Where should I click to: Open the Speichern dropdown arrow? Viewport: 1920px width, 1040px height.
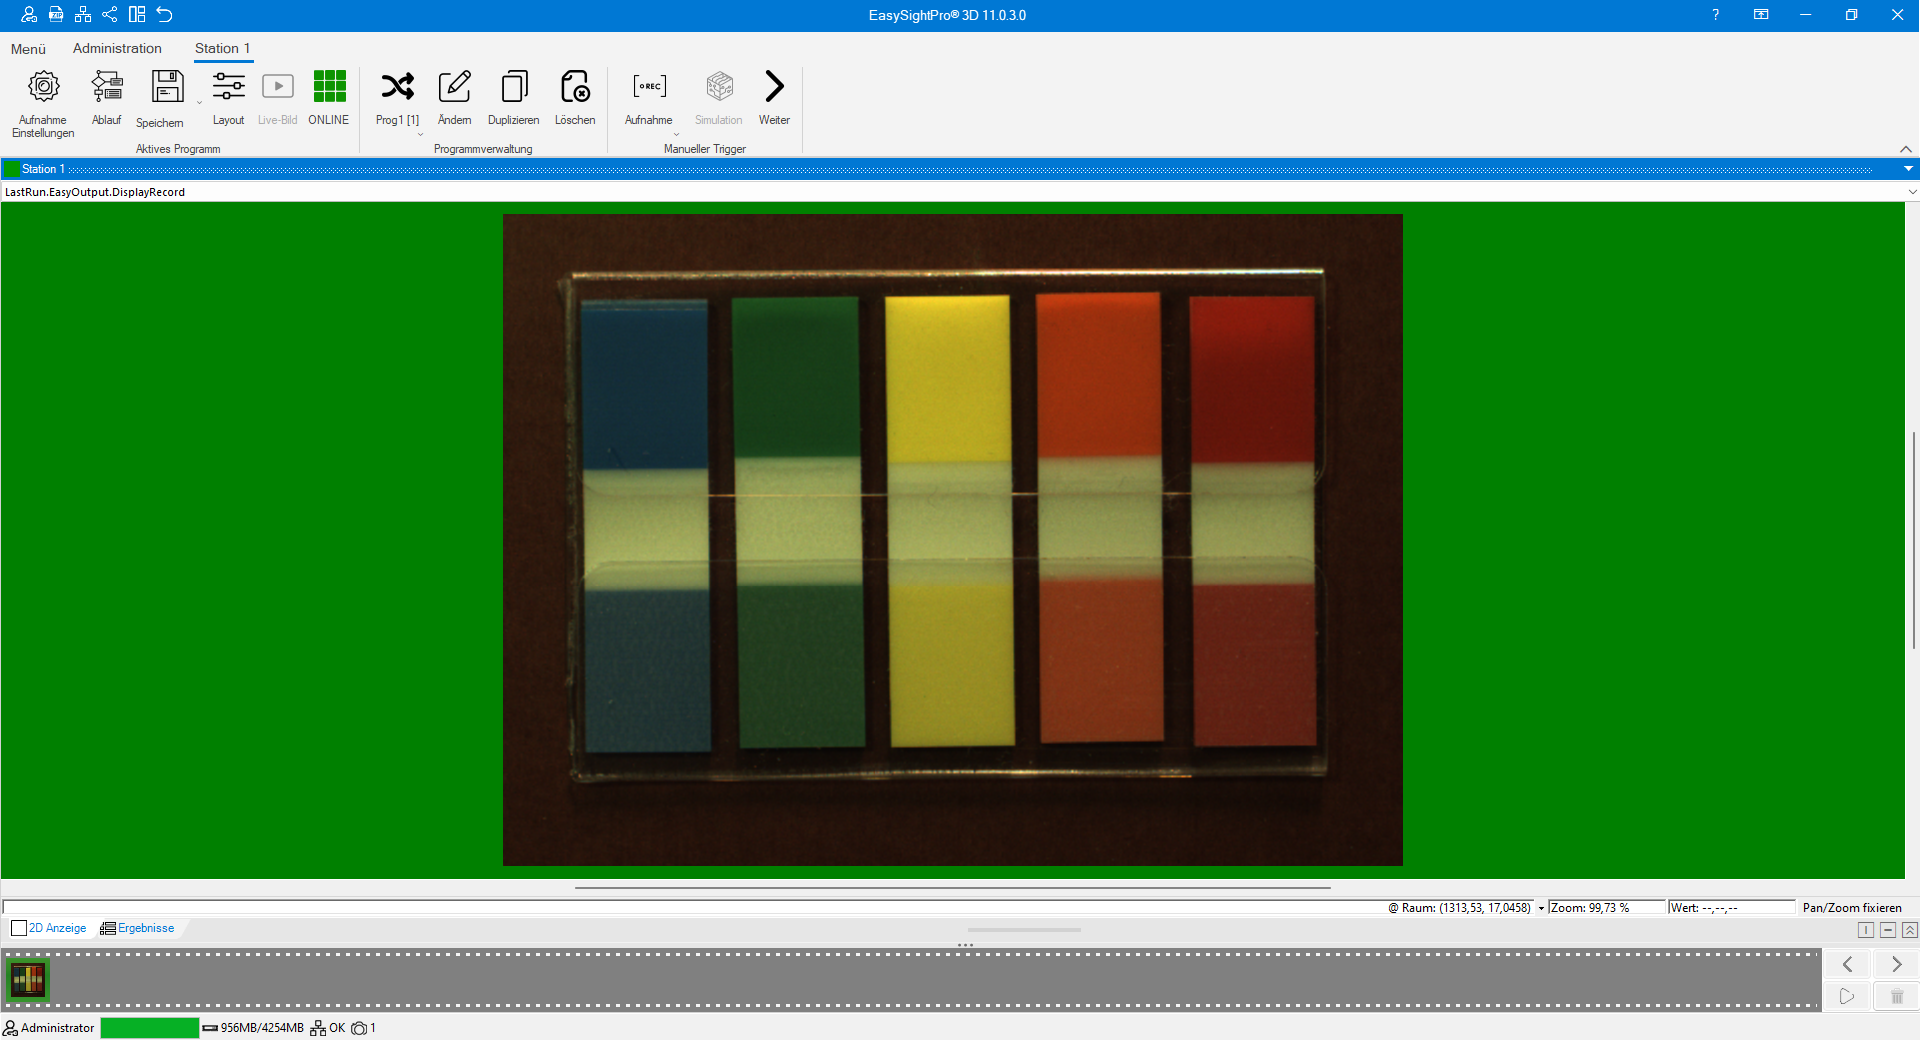coord(199,102)
